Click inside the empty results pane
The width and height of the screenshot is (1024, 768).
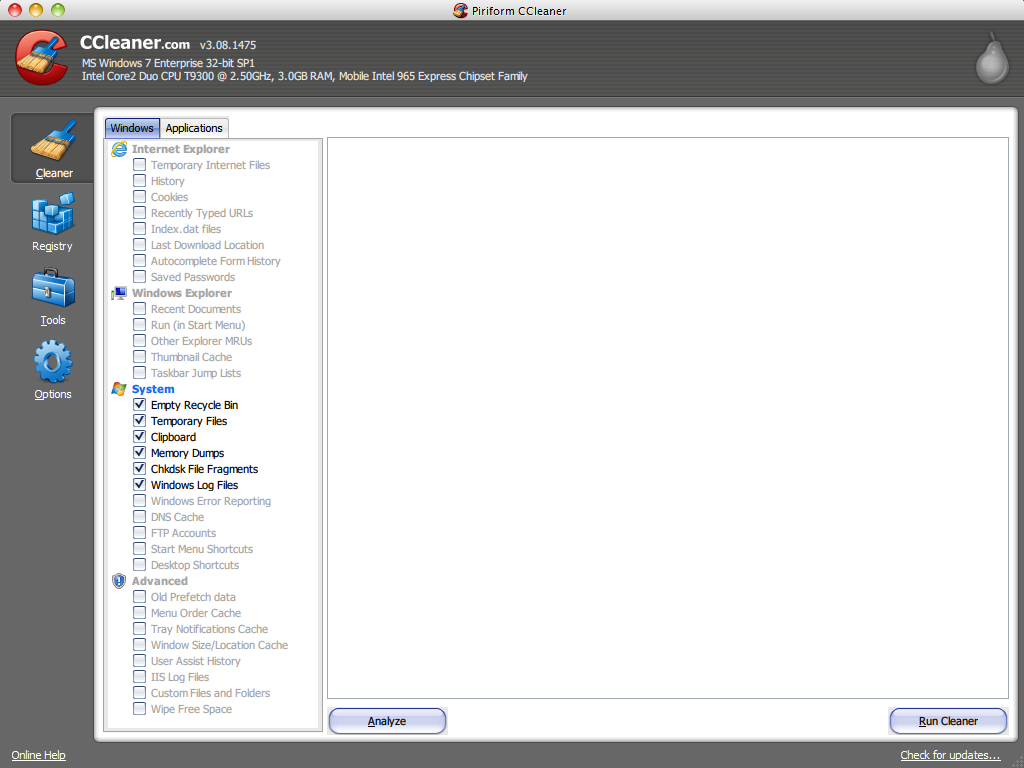[x=667, y=418]
